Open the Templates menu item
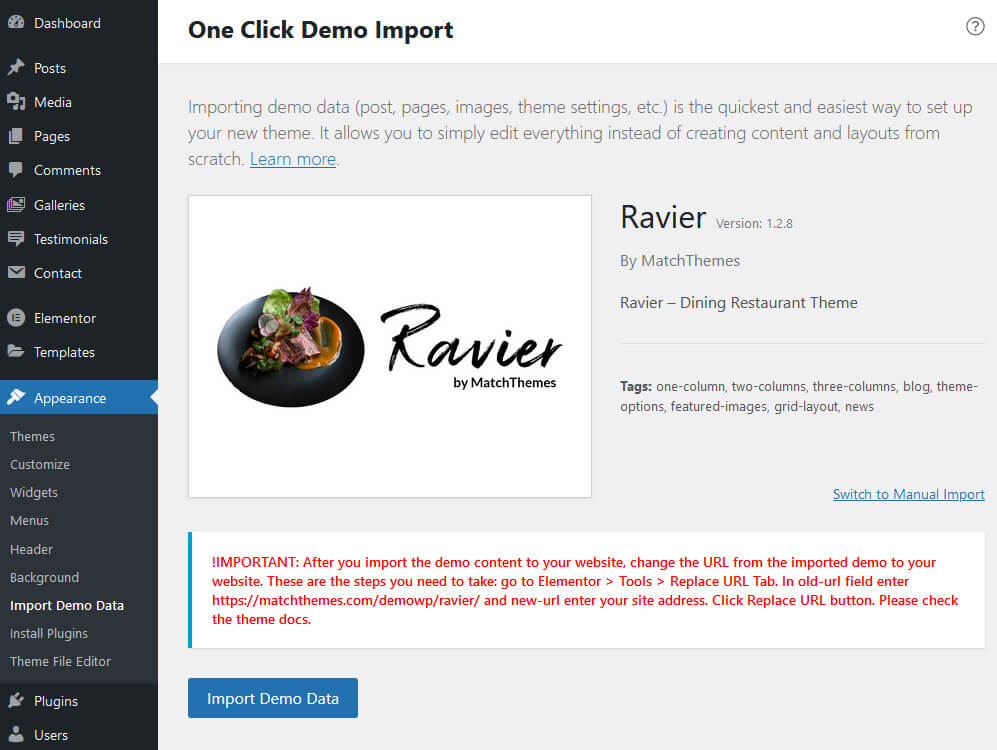 click(x=64, y=352)
